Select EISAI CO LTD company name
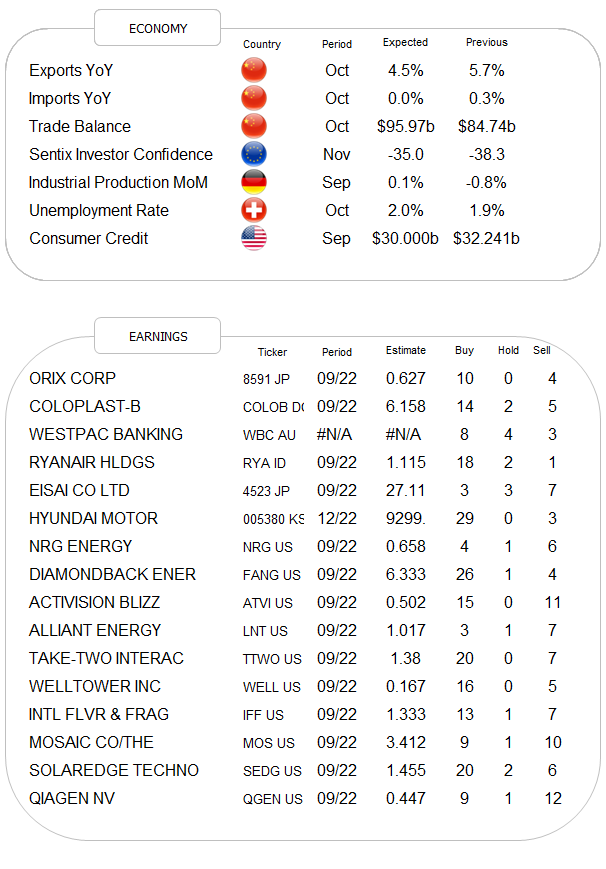Screen dimensions: 606x869 pos(79,490)
